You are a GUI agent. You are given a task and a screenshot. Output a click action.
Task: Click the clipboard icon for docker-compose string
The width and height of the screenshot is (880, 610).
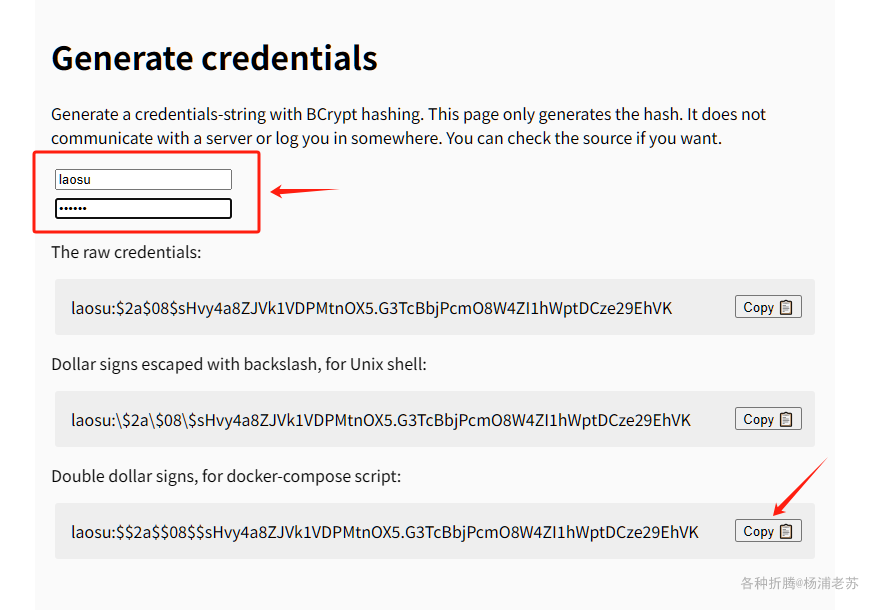pyautogui.click(x=786, y=531)
